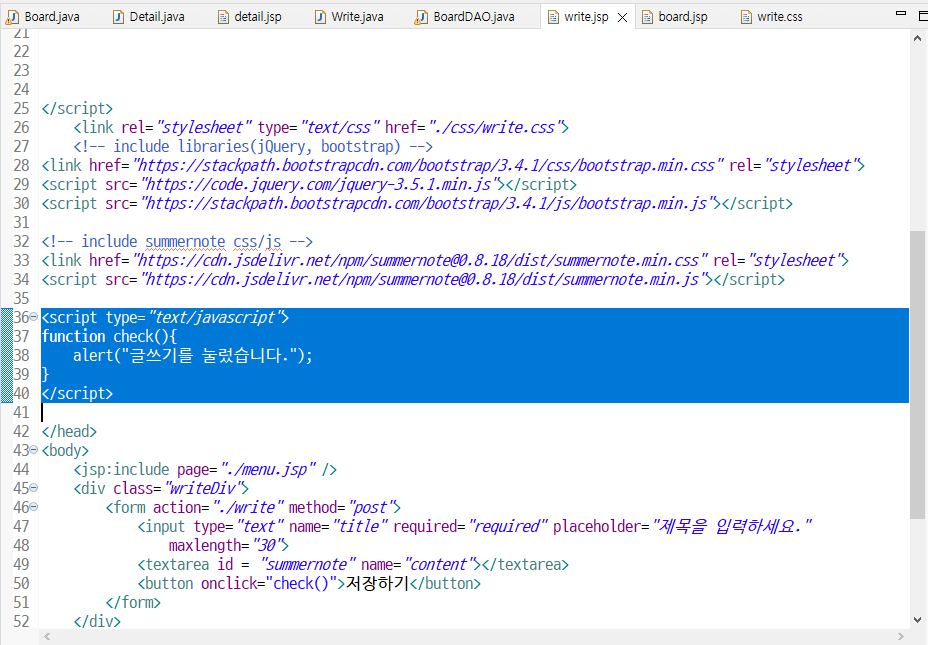Collapse the writeDiv fold at line 45
Image resolution: width=928 pixels, height=645 pixels.
tap(34, 488)
